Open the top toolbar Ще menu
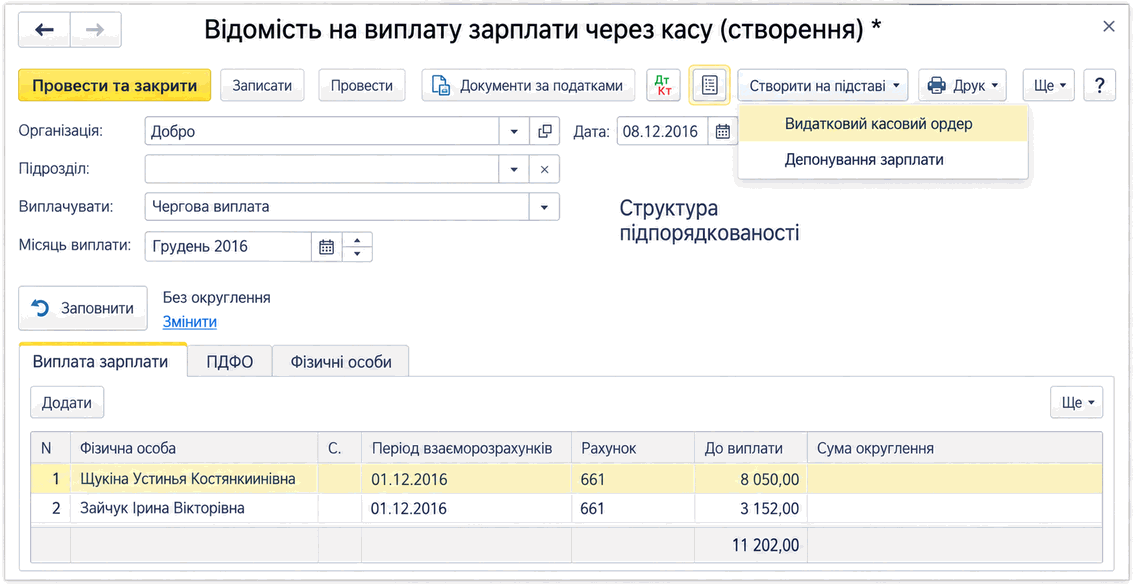 1049,85
